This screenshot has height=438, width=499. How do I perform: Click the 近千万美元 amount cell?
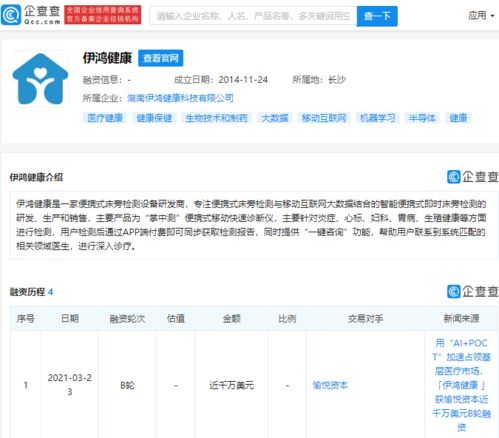point(231,385)
